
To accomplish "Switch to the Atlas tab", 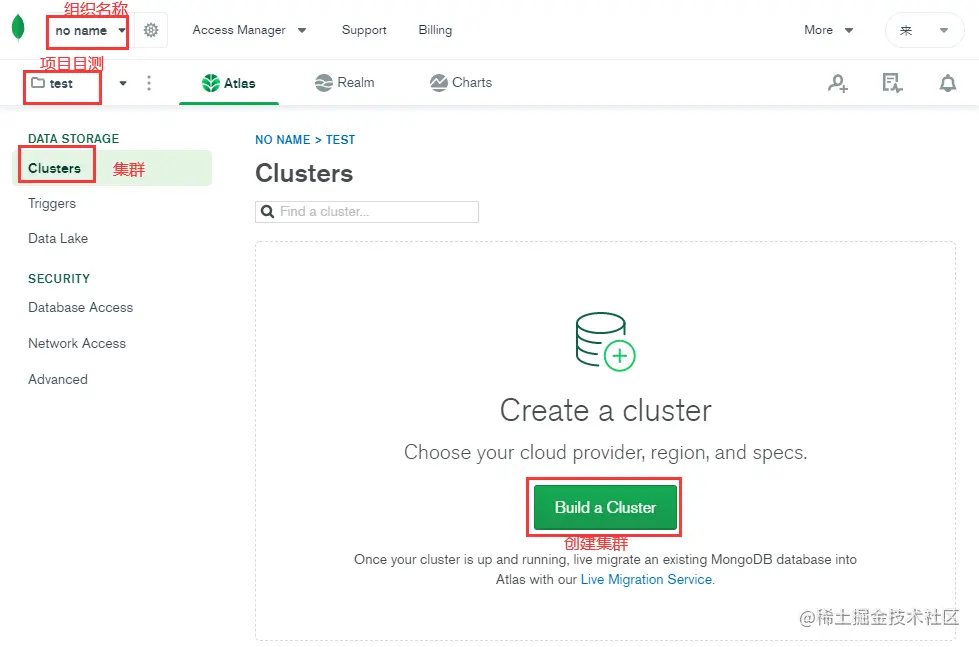I will point(229,83).
